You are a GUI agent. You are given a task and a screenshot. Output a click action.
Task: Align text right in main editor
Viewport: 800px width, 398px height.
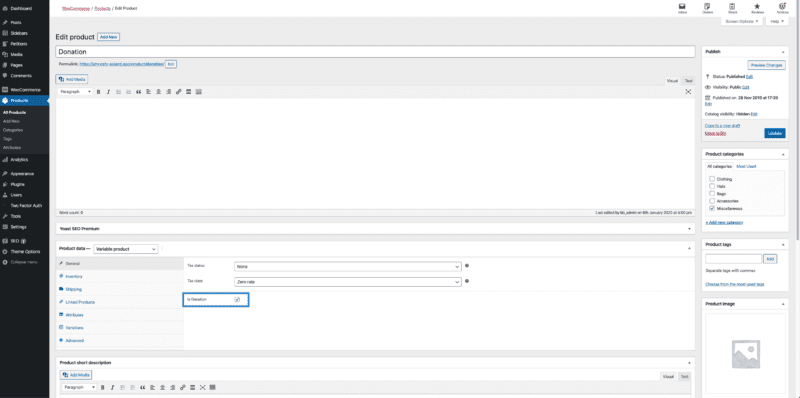(x=168, y=92)
